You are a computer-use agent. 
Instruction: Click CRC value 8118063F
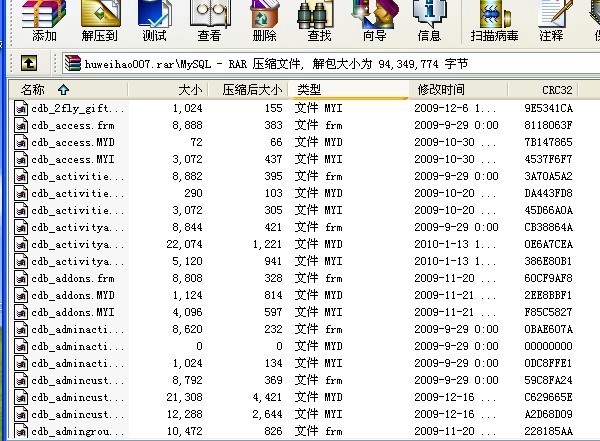point(548,125)
